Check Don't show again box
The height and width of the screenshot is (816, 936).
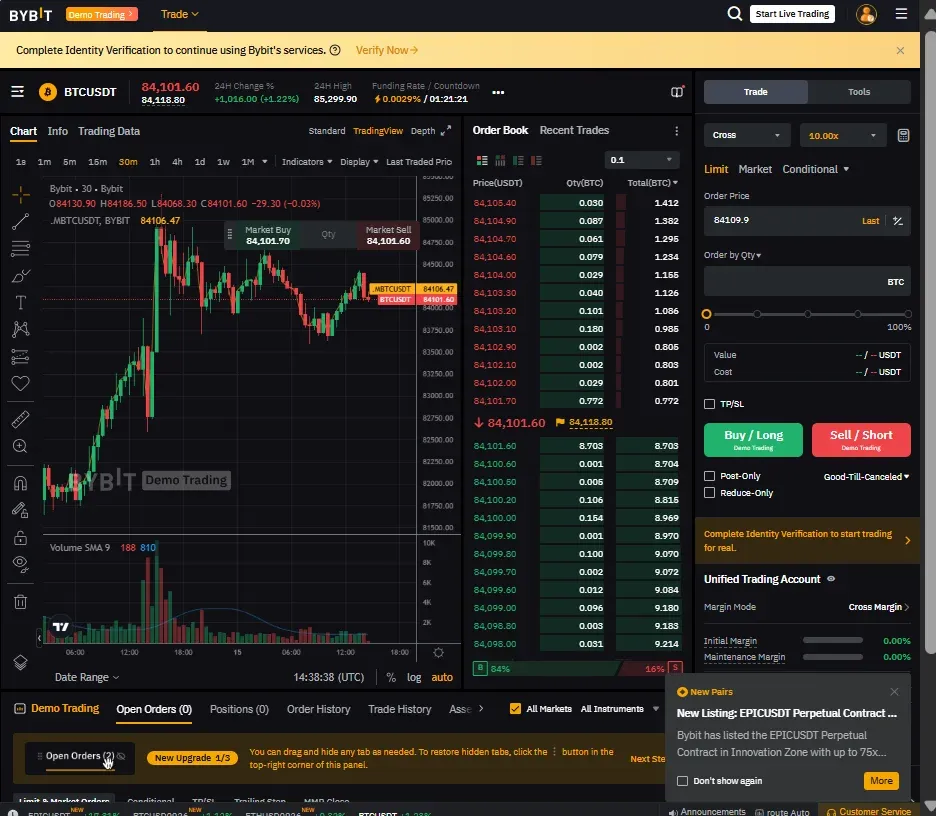pyautogui.click(x=682, y=781)
